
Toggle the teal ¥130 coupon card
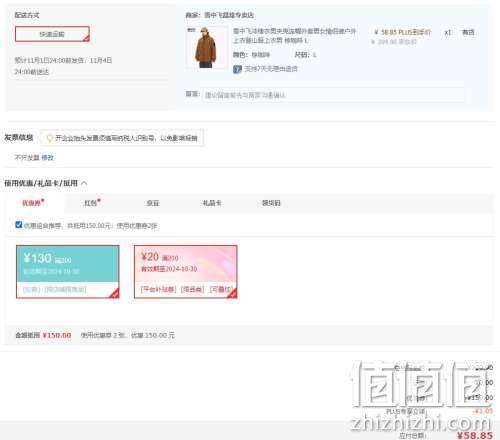[68, 272]
